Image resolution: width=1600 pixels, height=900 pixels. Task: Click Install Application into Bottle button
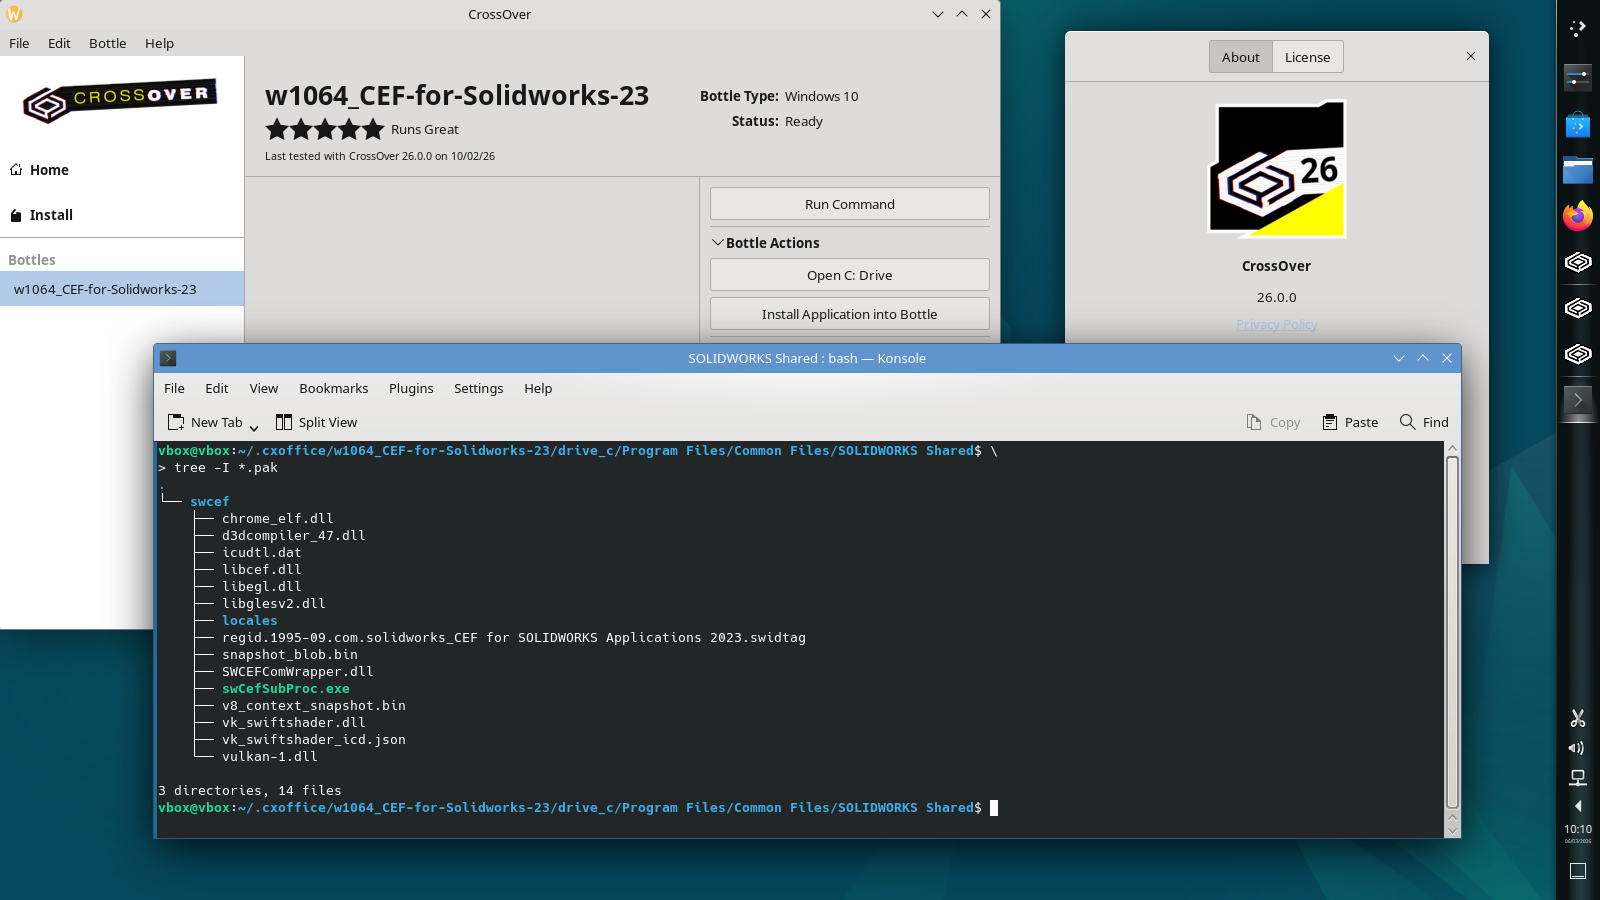pyautogui.click(x=850, y=314)
